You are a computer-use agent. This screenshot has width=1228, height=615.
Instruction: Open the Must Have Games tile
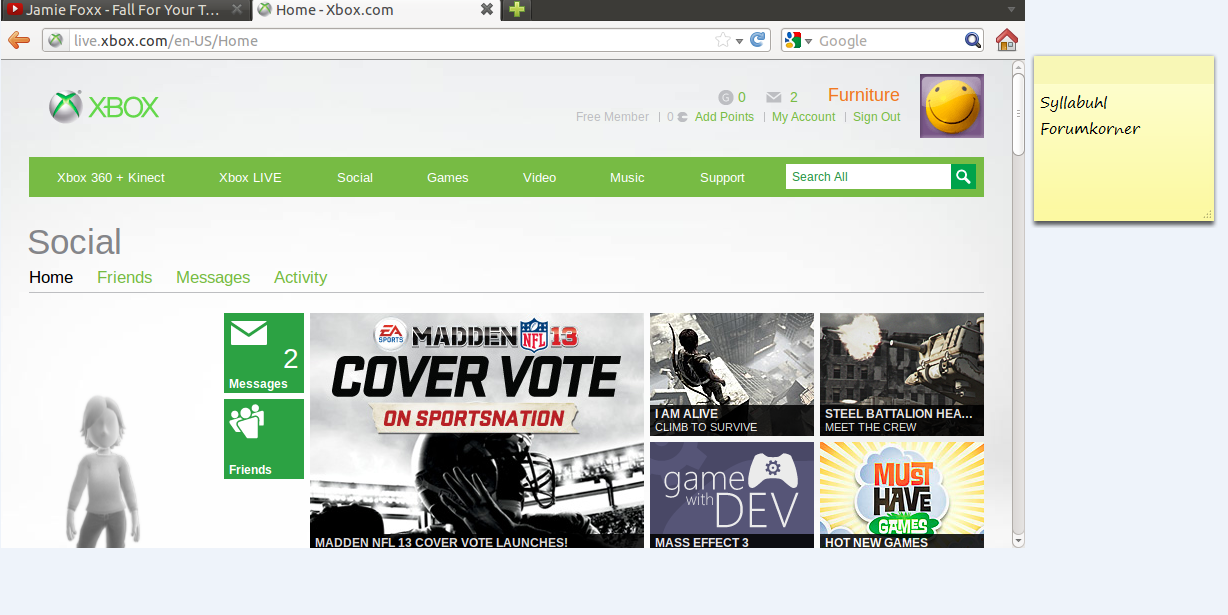tap(902, 495)
